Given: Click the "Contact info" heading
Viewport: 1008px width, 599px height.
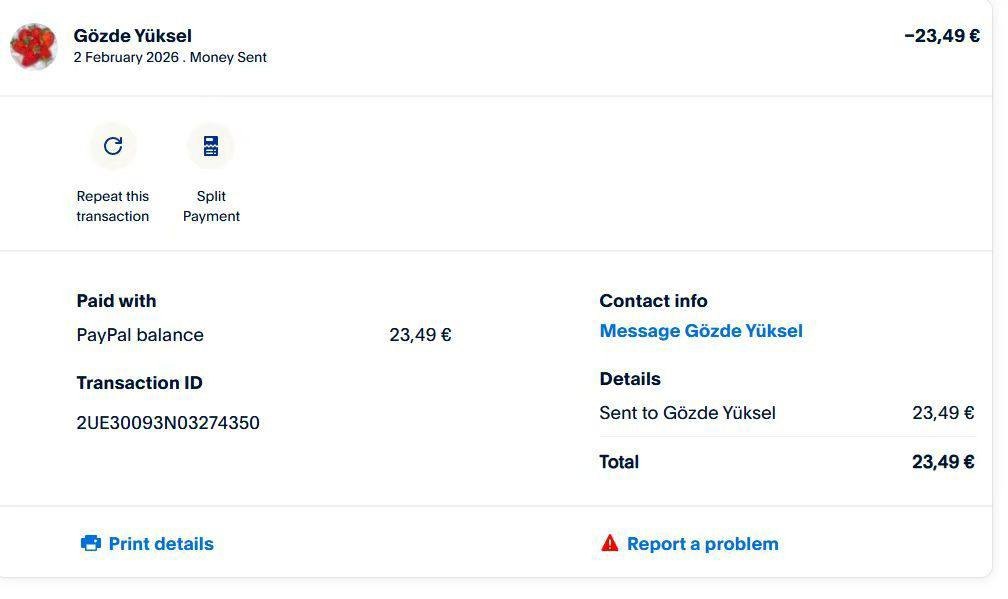Looking at the screenshot, I should [x=653, y=301].
